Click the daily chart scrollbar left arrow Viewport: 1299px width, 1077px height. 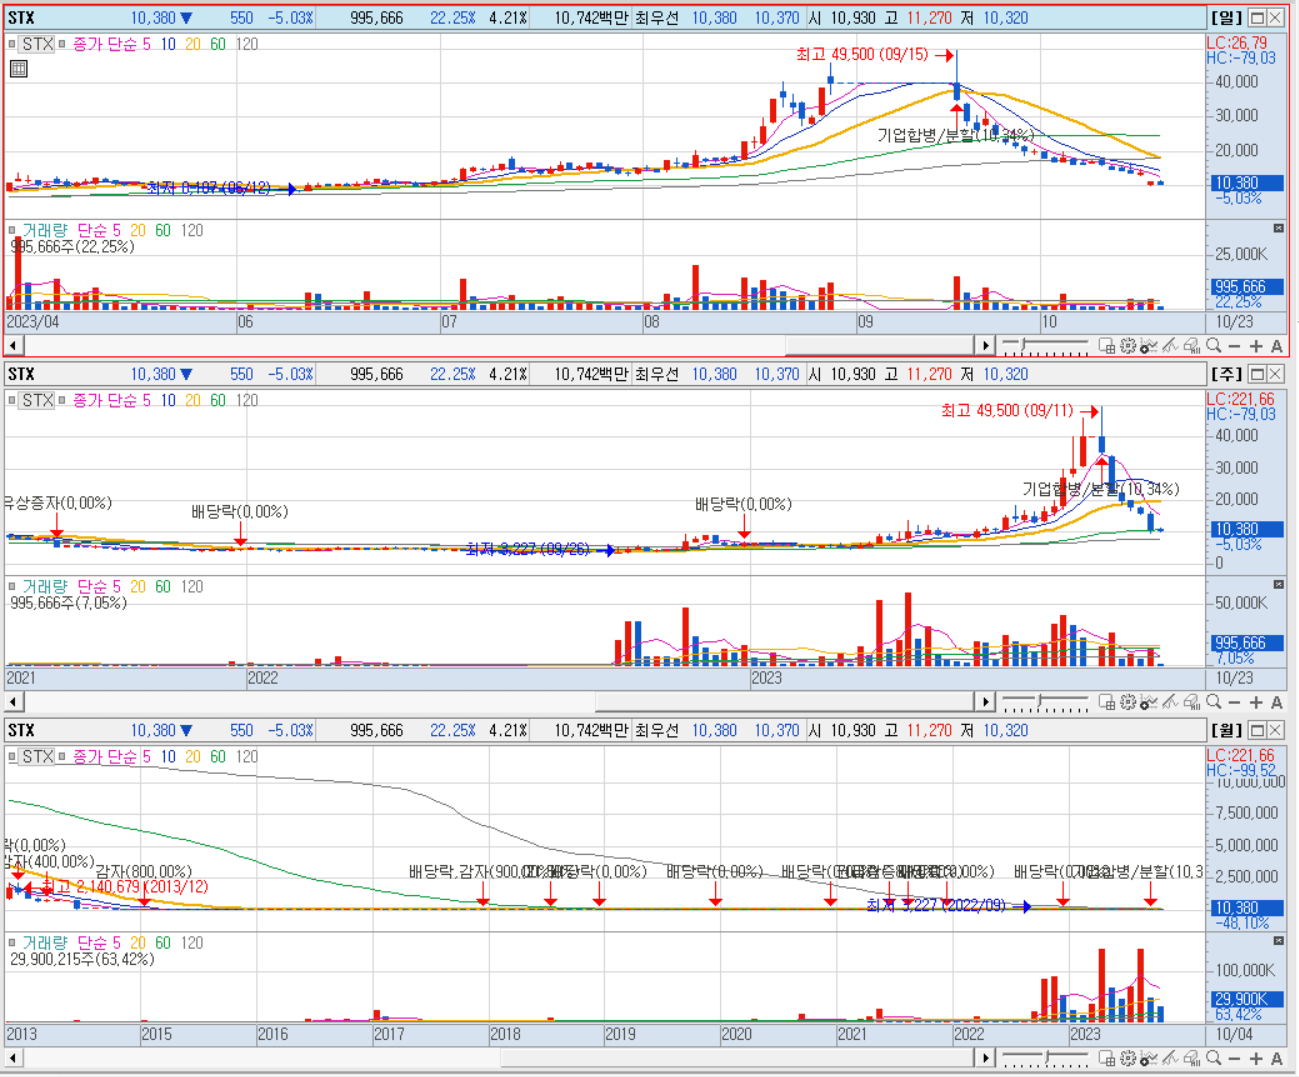[x=14, y=346]
